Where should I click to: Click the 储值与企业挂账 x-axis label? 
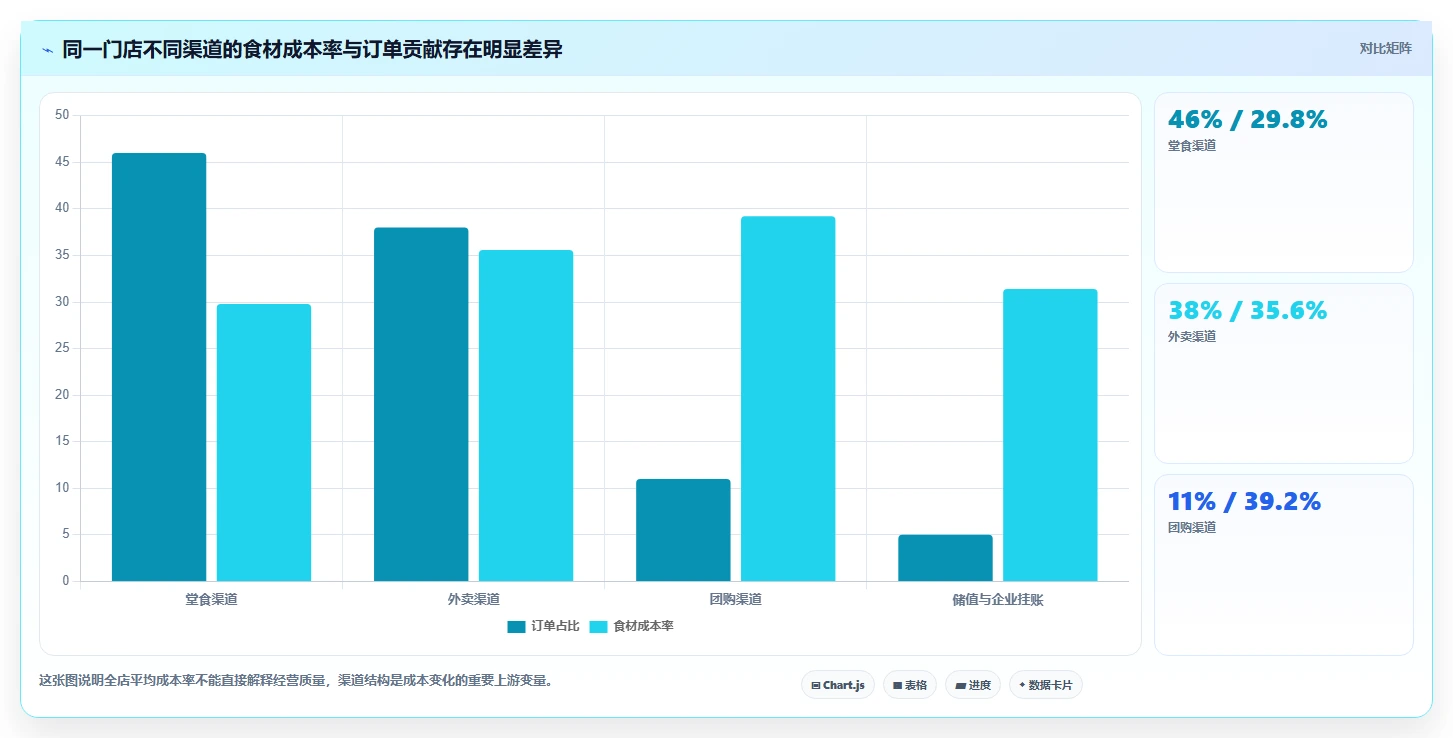998,599
